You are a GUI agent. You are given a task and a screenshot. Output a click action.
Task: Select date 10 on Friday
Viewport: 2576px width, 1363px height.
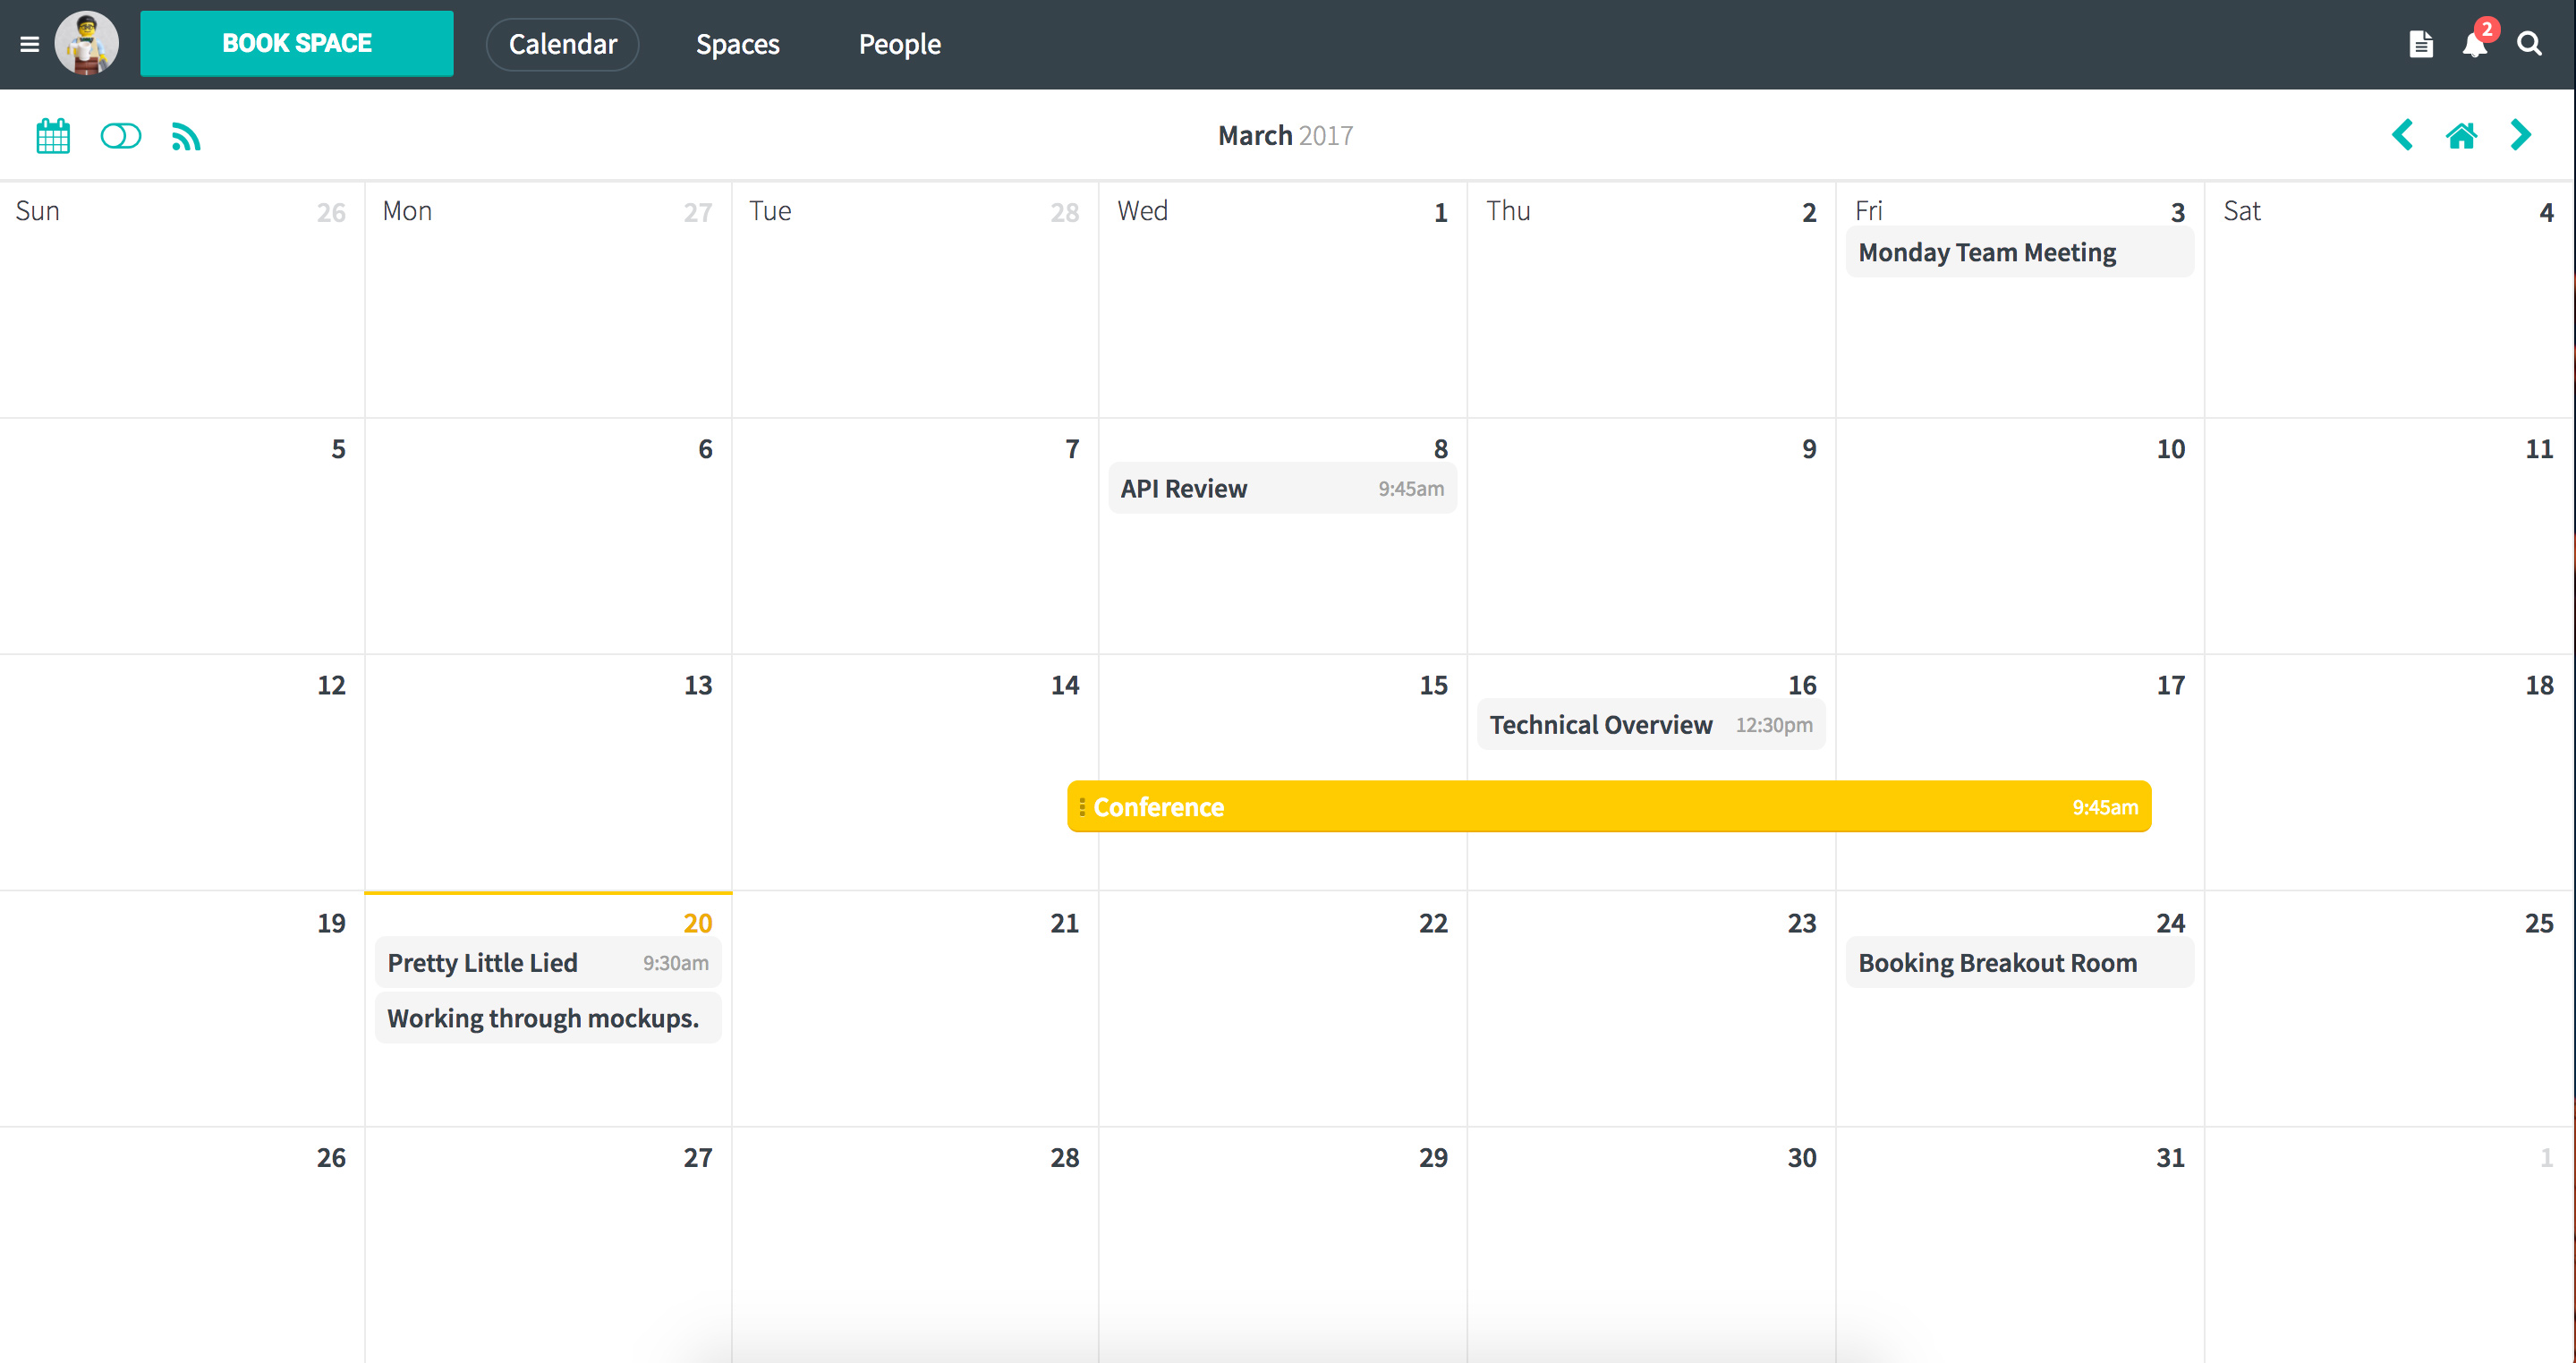(x=2170, y=448)
